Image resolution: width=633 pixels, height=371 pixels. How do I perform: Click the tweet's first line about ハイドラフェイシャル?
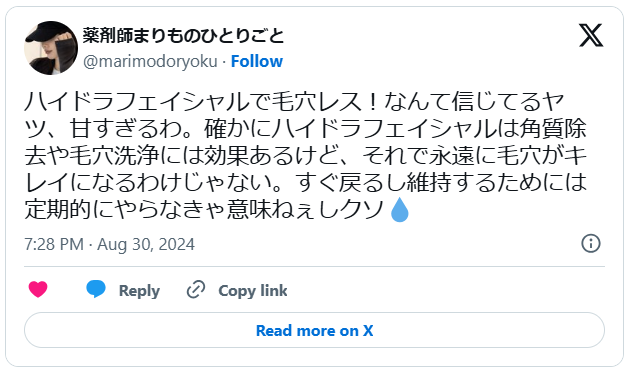click(294, 101)
